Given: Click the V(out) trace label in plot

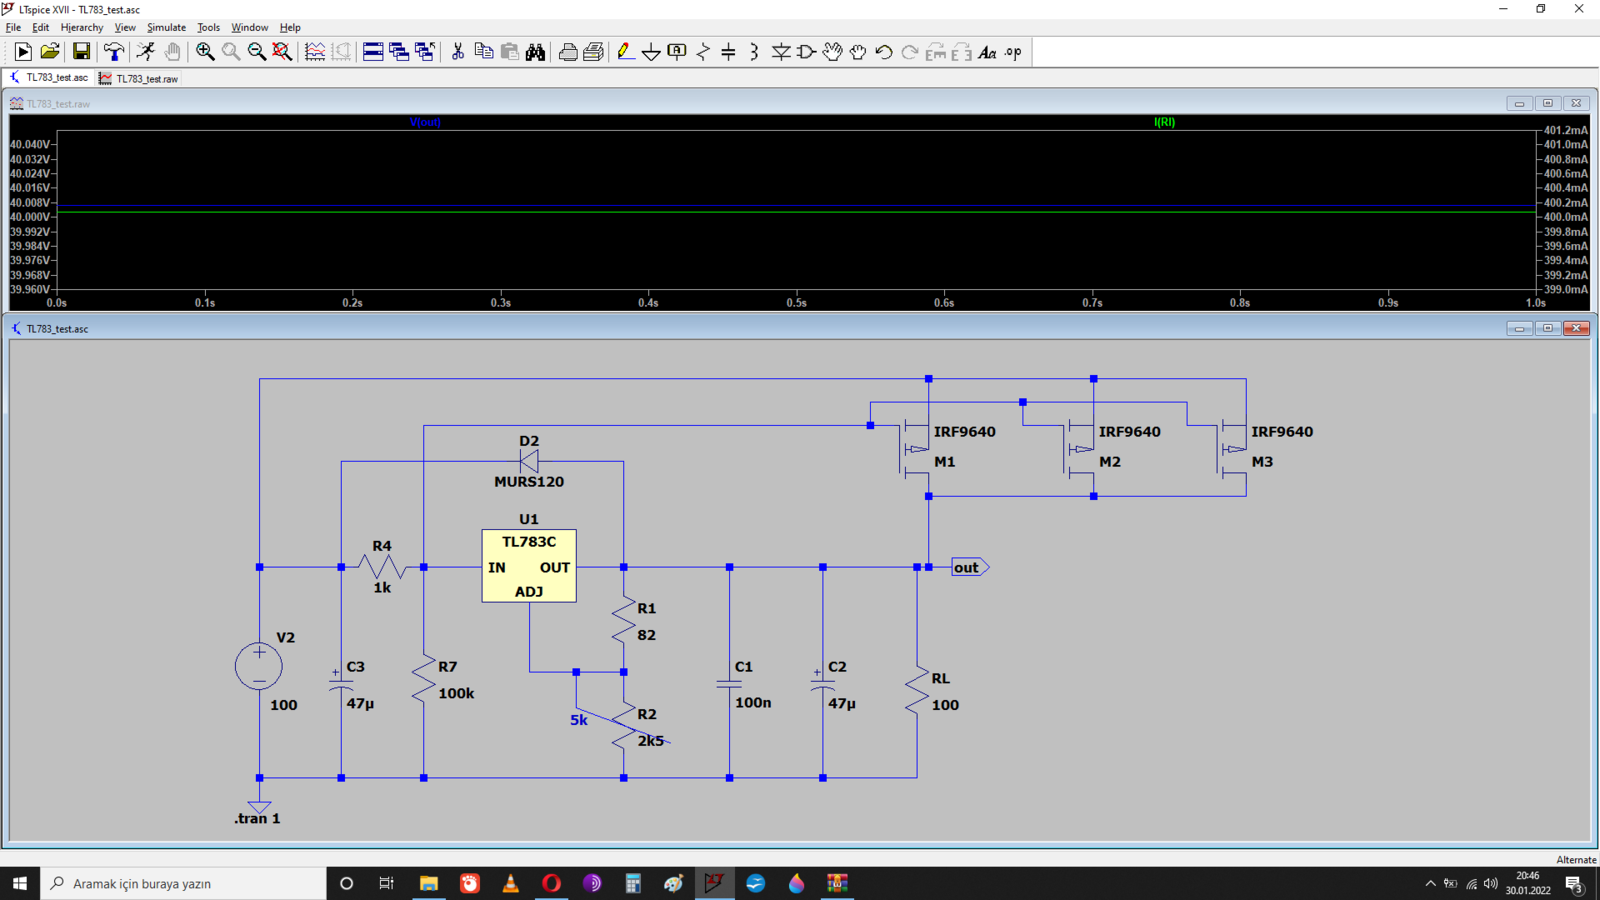Looking at the screenshot, I should [x=425, y=122].
